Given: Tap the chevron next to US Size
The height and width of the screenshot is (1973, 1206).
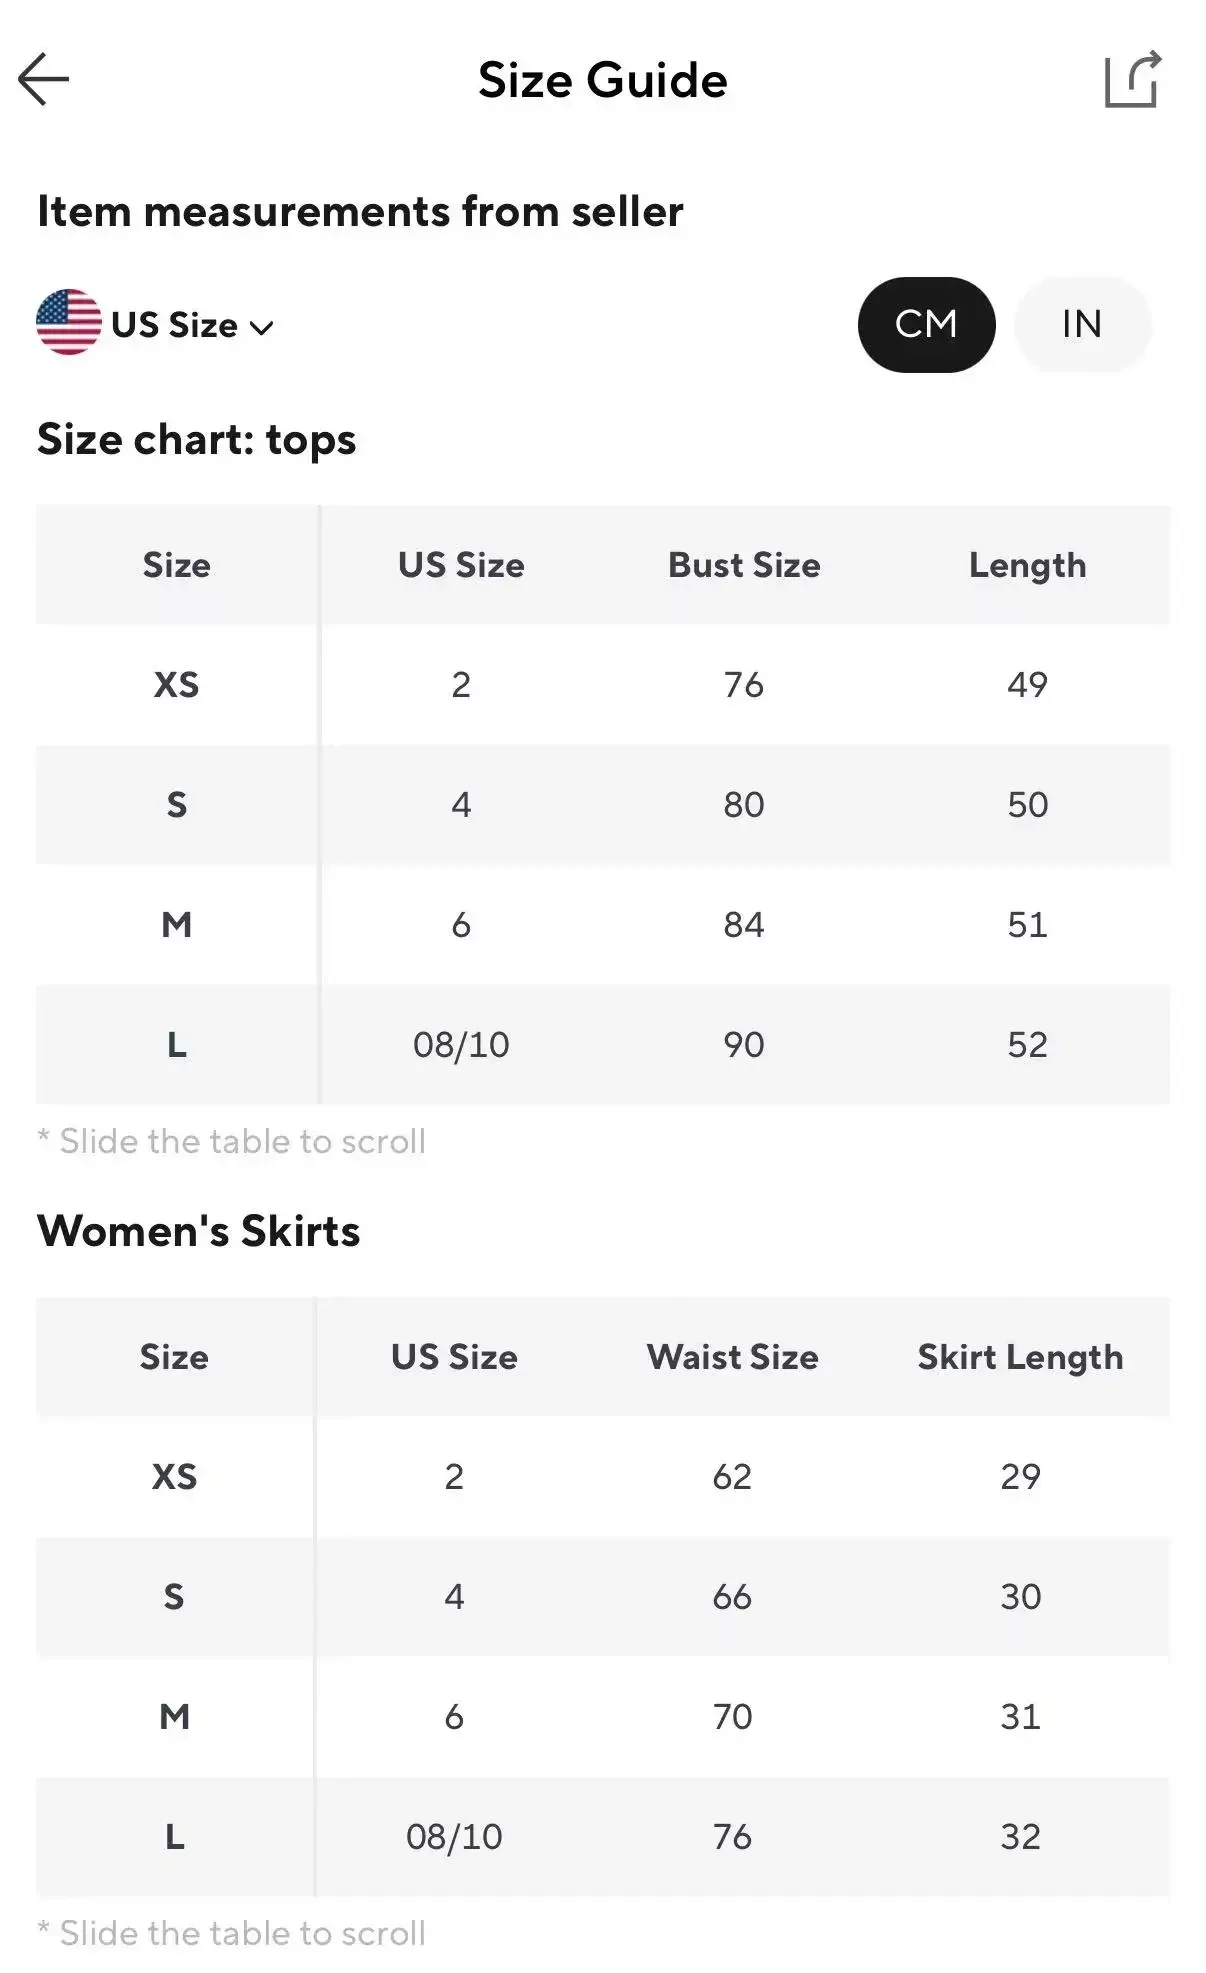Looking at the screenshot, I should 262,328.
